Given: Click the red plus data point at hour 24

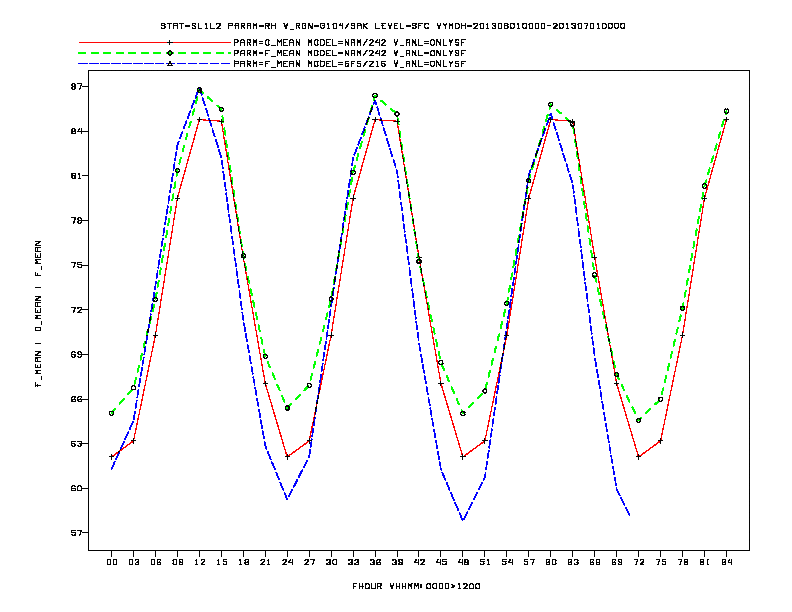Looking at the screenshot, I should (287, 457).
